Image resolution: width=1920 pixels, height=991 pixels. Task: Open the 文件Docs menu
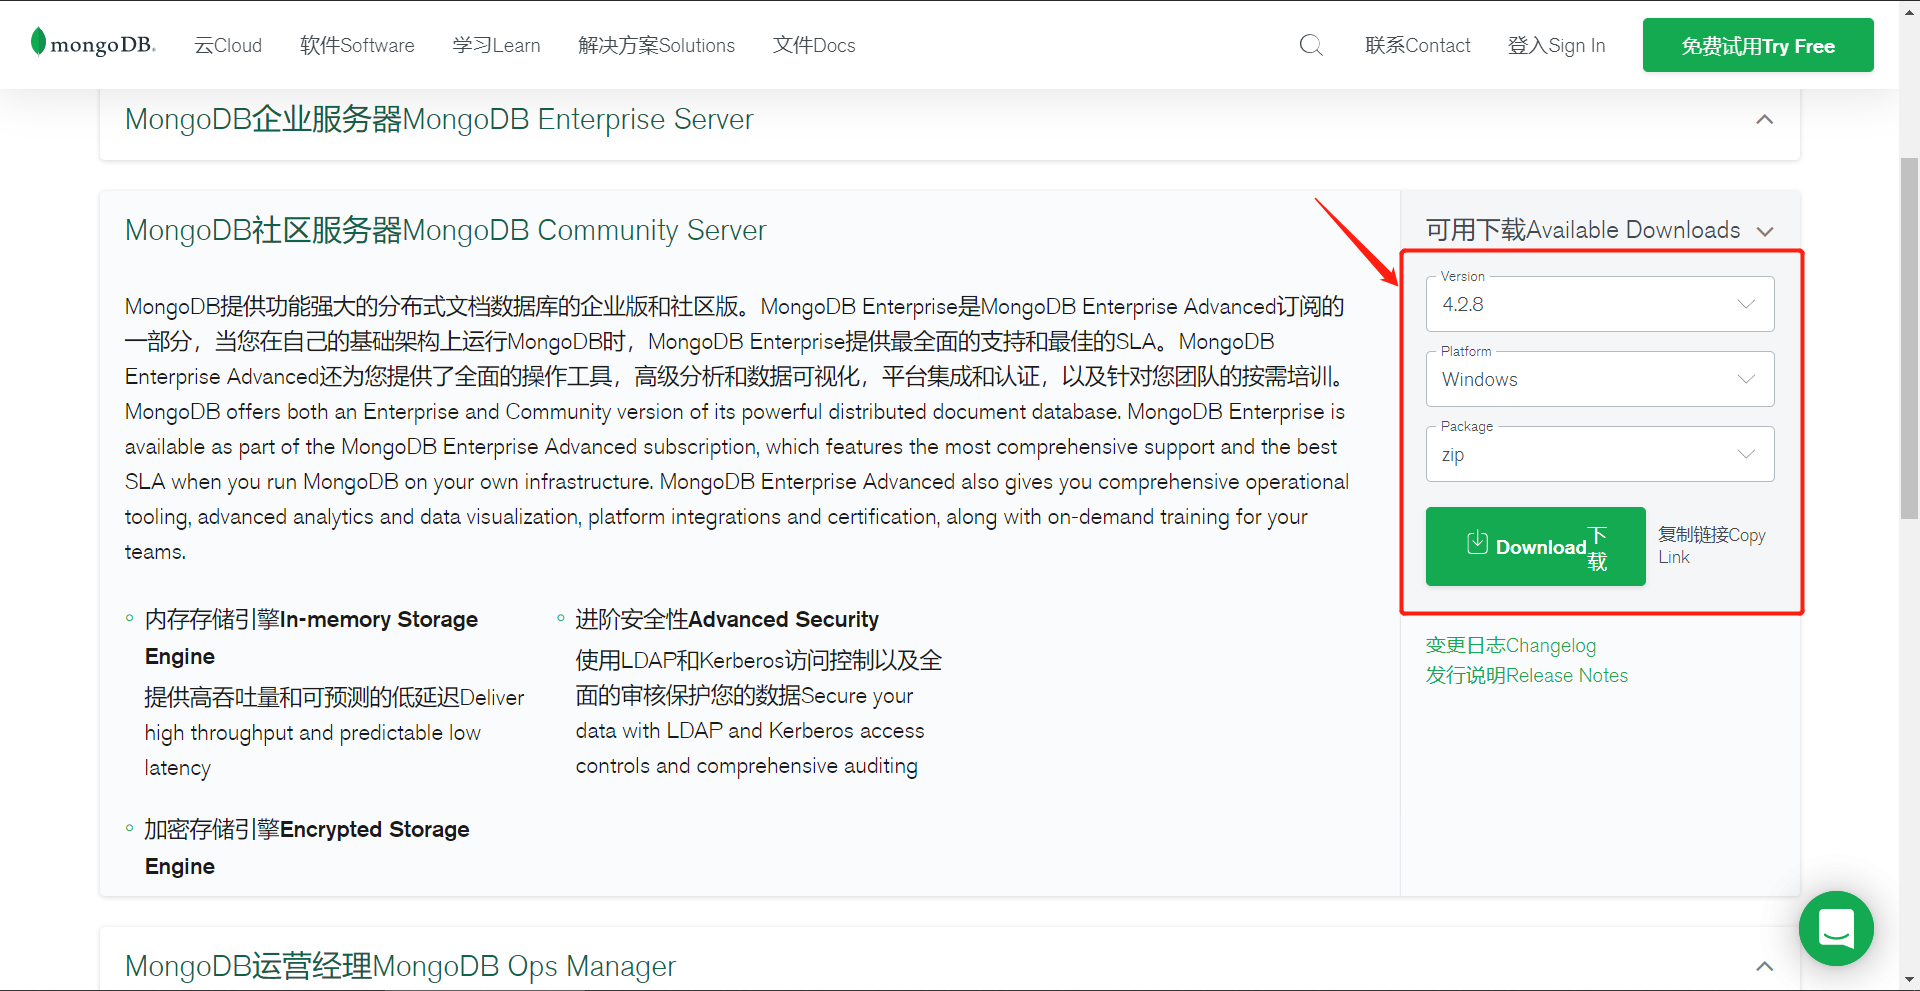click(x=814, y=45)
